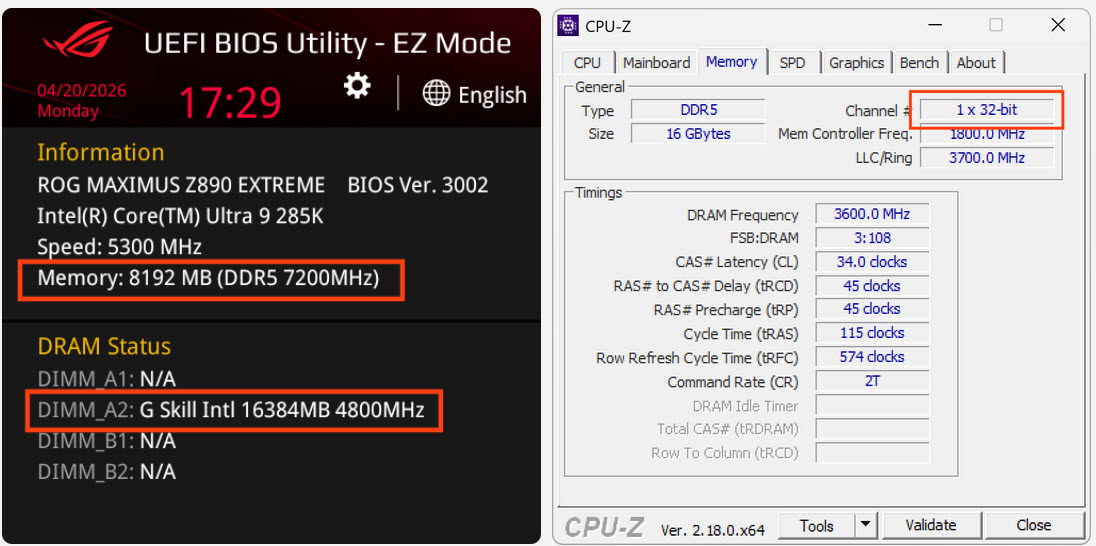The image size is (1096, 546).
Task: Select the Memory tab
Action: point(731,61)
